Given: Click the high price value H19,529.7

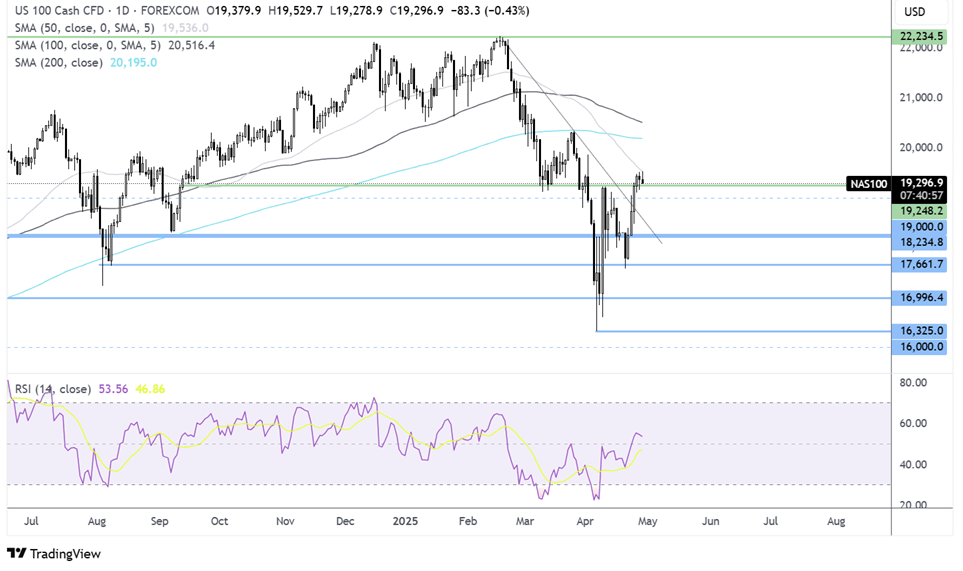Looking at the screenshot, I should (295, 10).
